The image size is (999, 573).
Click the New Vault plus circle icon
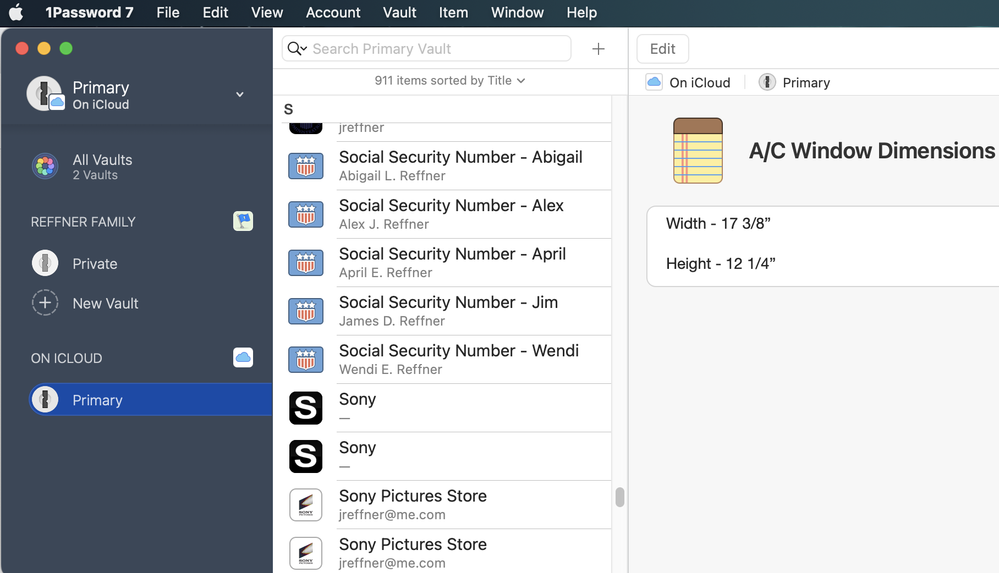click(x=45, y=303)
